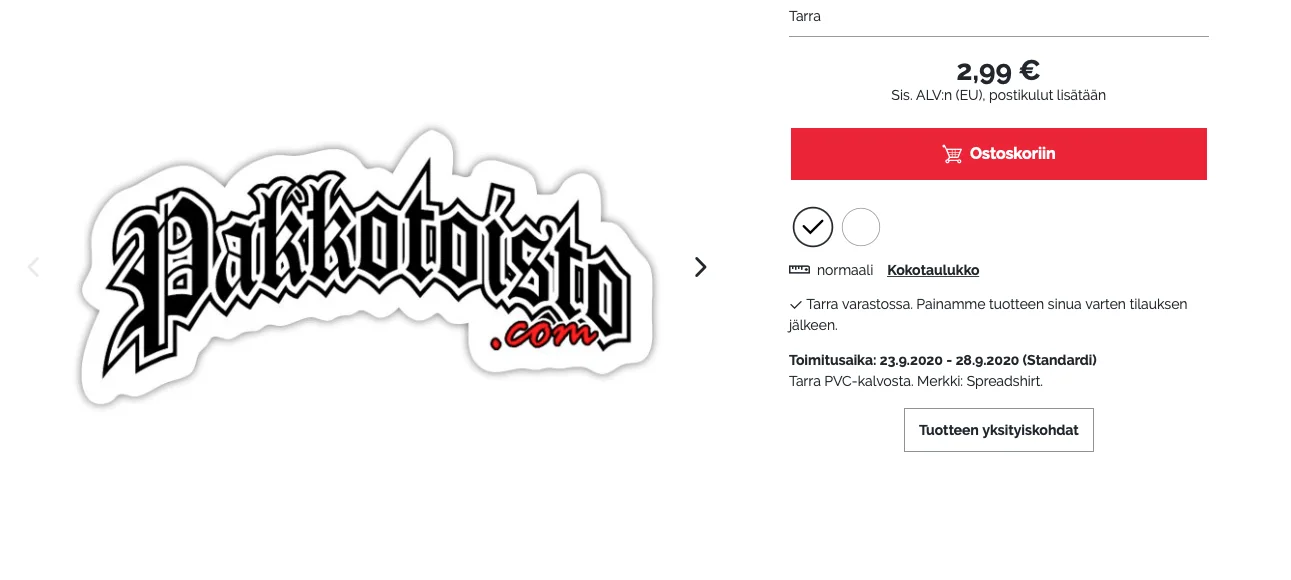Image resolution: width=1291 pixels, height=580 pixels.
Task: Click the price text 2,99 €
Action: (996, 70)
